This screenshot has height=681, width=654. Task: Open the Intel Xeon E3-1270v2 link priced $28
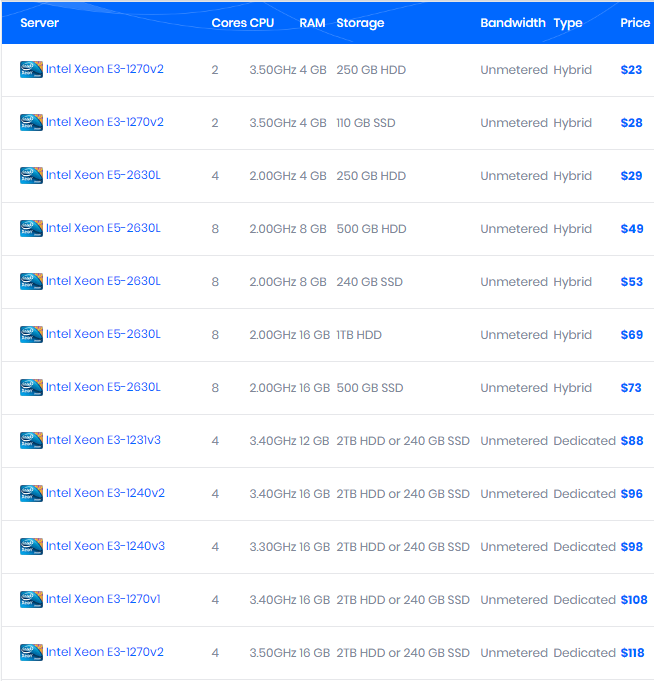104,122
